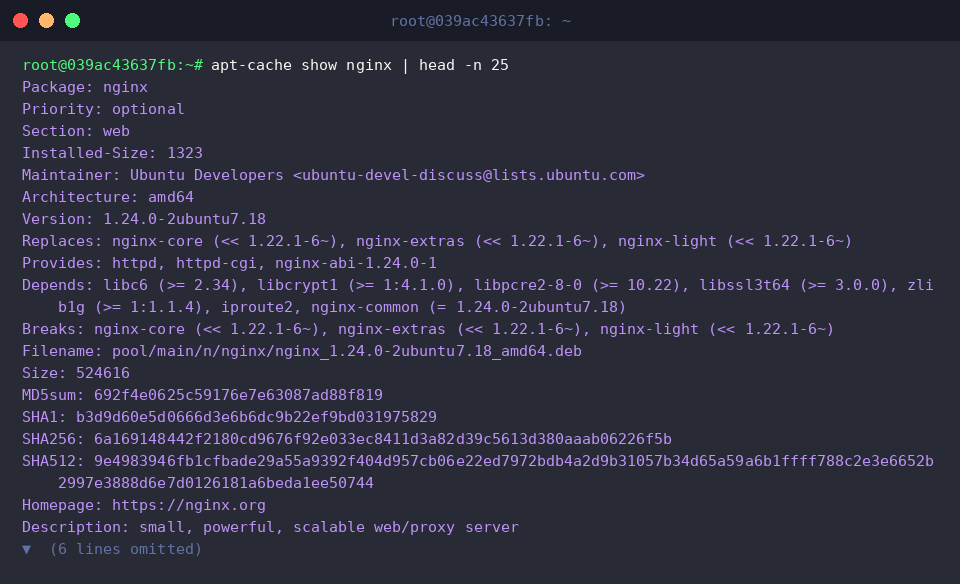Viewport: 960px width, 584px height.
Task: Click the Size value 524616
Action: [x=103, y=373]
